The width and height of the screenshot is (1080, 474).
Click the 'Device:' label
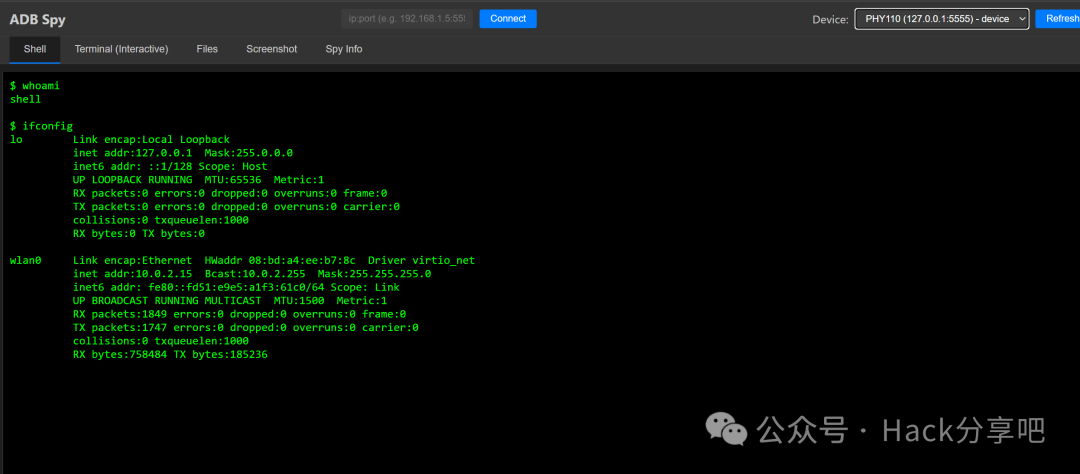831,19
